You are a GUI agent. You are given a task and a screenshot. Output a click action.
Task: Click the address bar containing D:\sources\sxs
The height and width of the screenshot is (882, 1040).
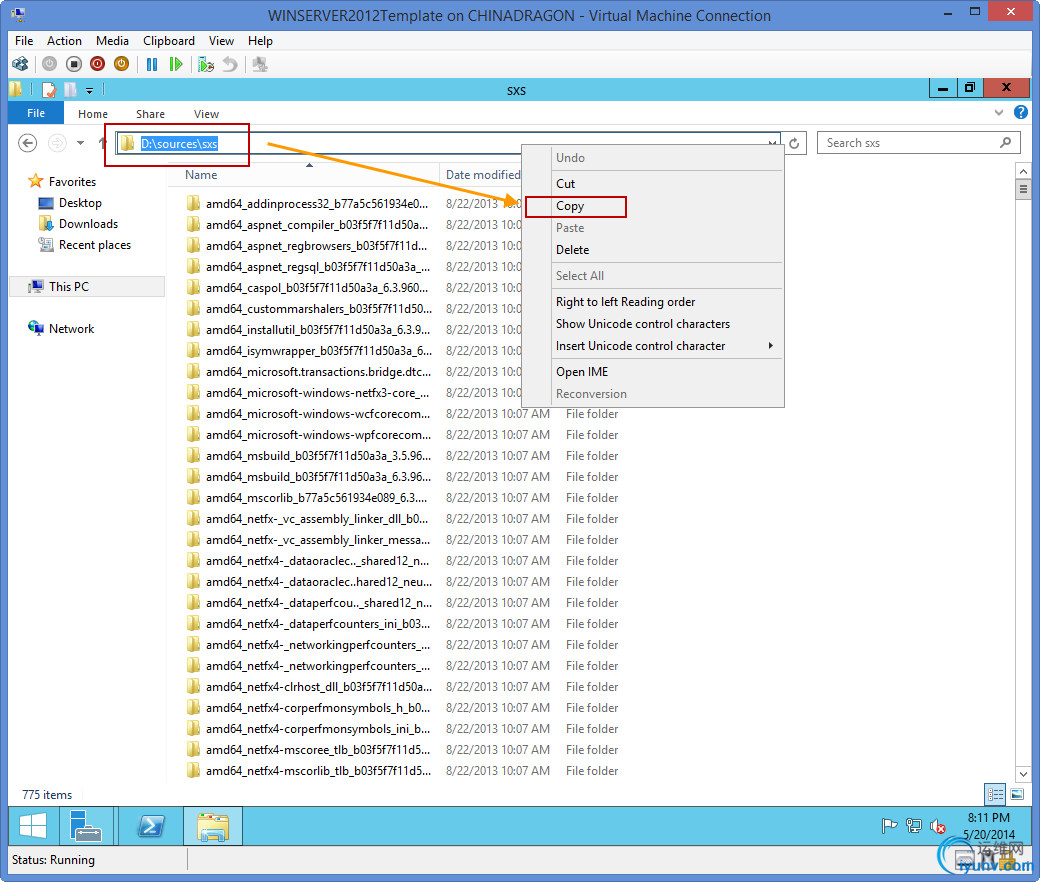[448, 143]
